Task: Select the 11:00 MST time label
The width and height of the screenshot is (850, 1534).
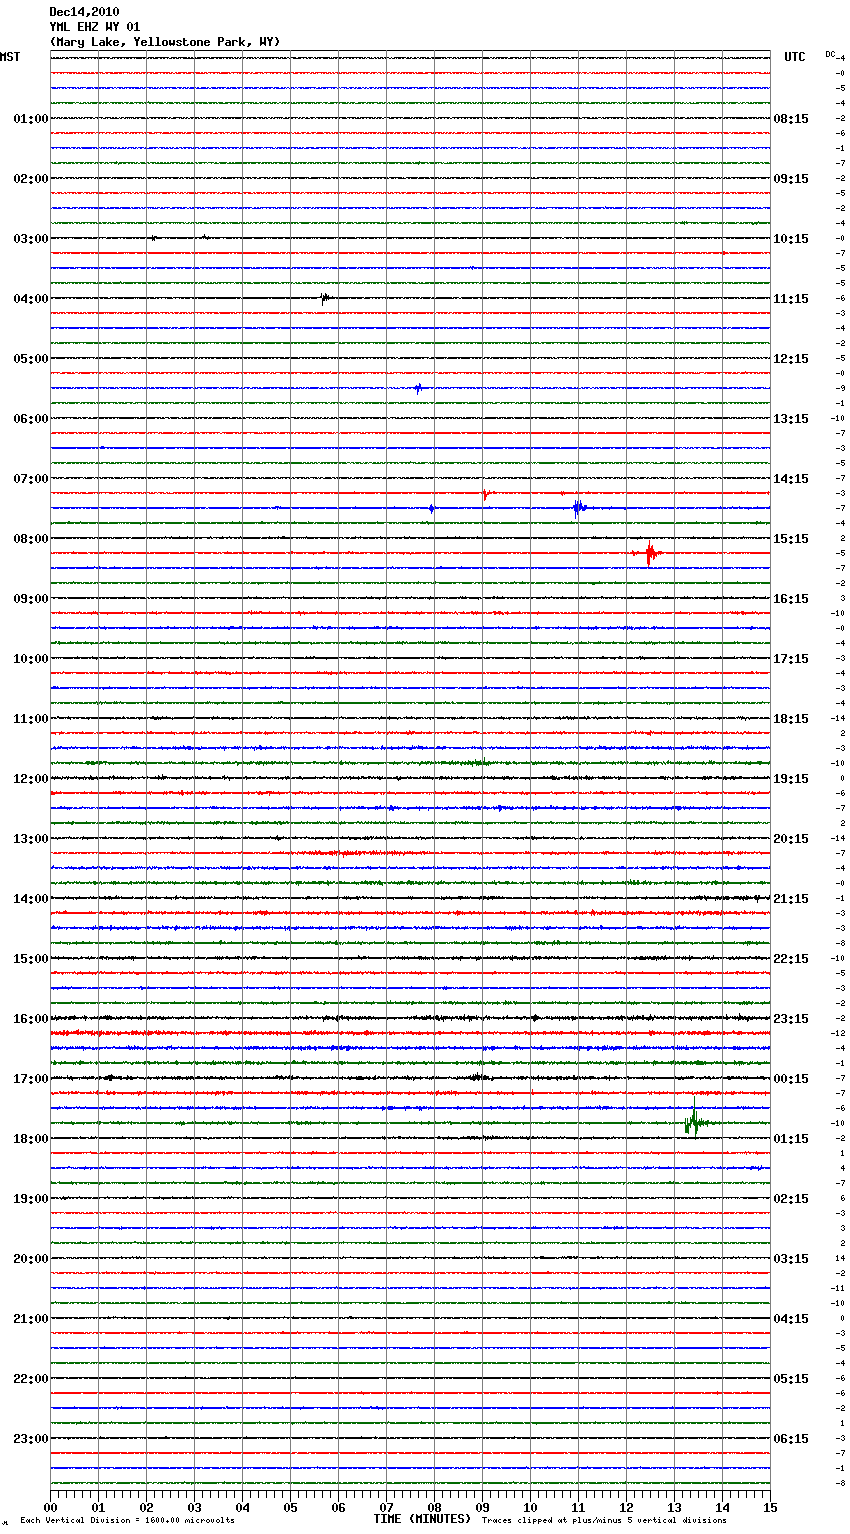Action: 30,719
